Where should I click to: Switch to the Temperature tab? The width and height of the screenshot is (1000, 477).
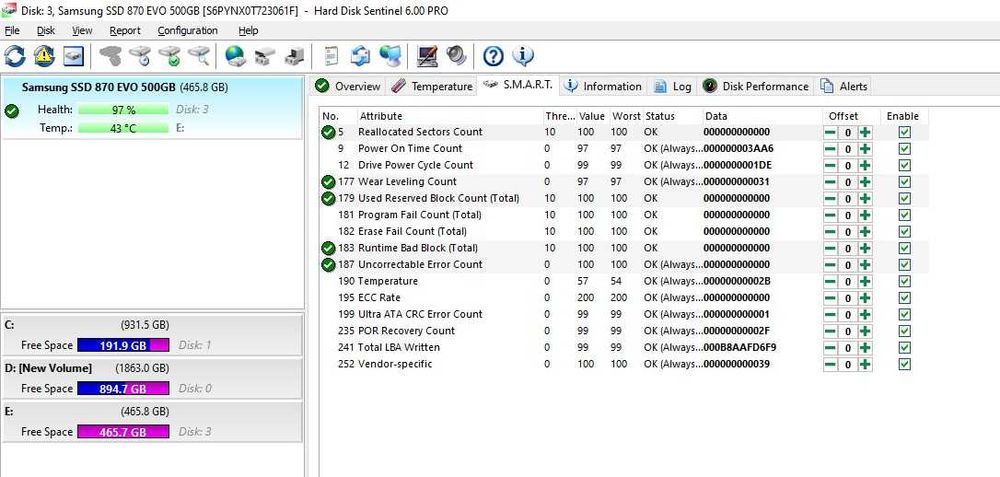tap(432, 86)
